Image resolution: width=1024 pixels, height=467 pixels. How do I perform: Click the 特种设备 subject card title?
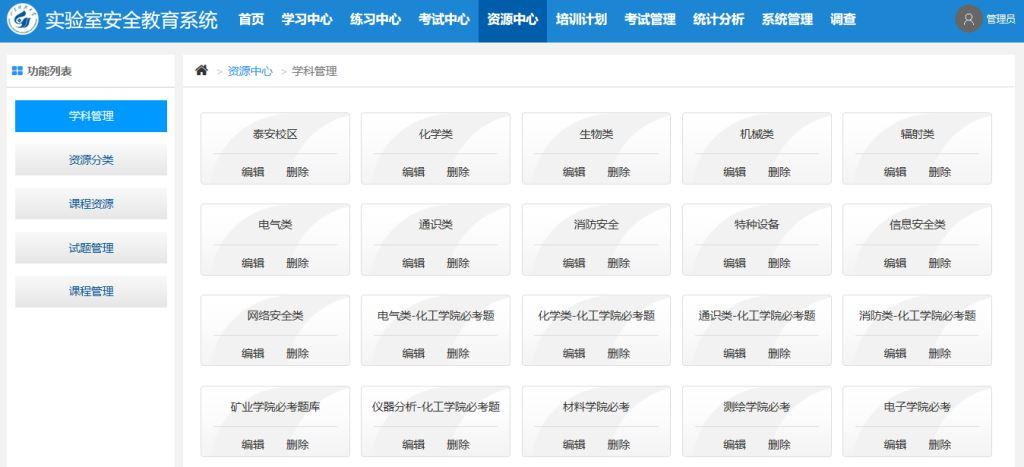[x=756, y=224]
